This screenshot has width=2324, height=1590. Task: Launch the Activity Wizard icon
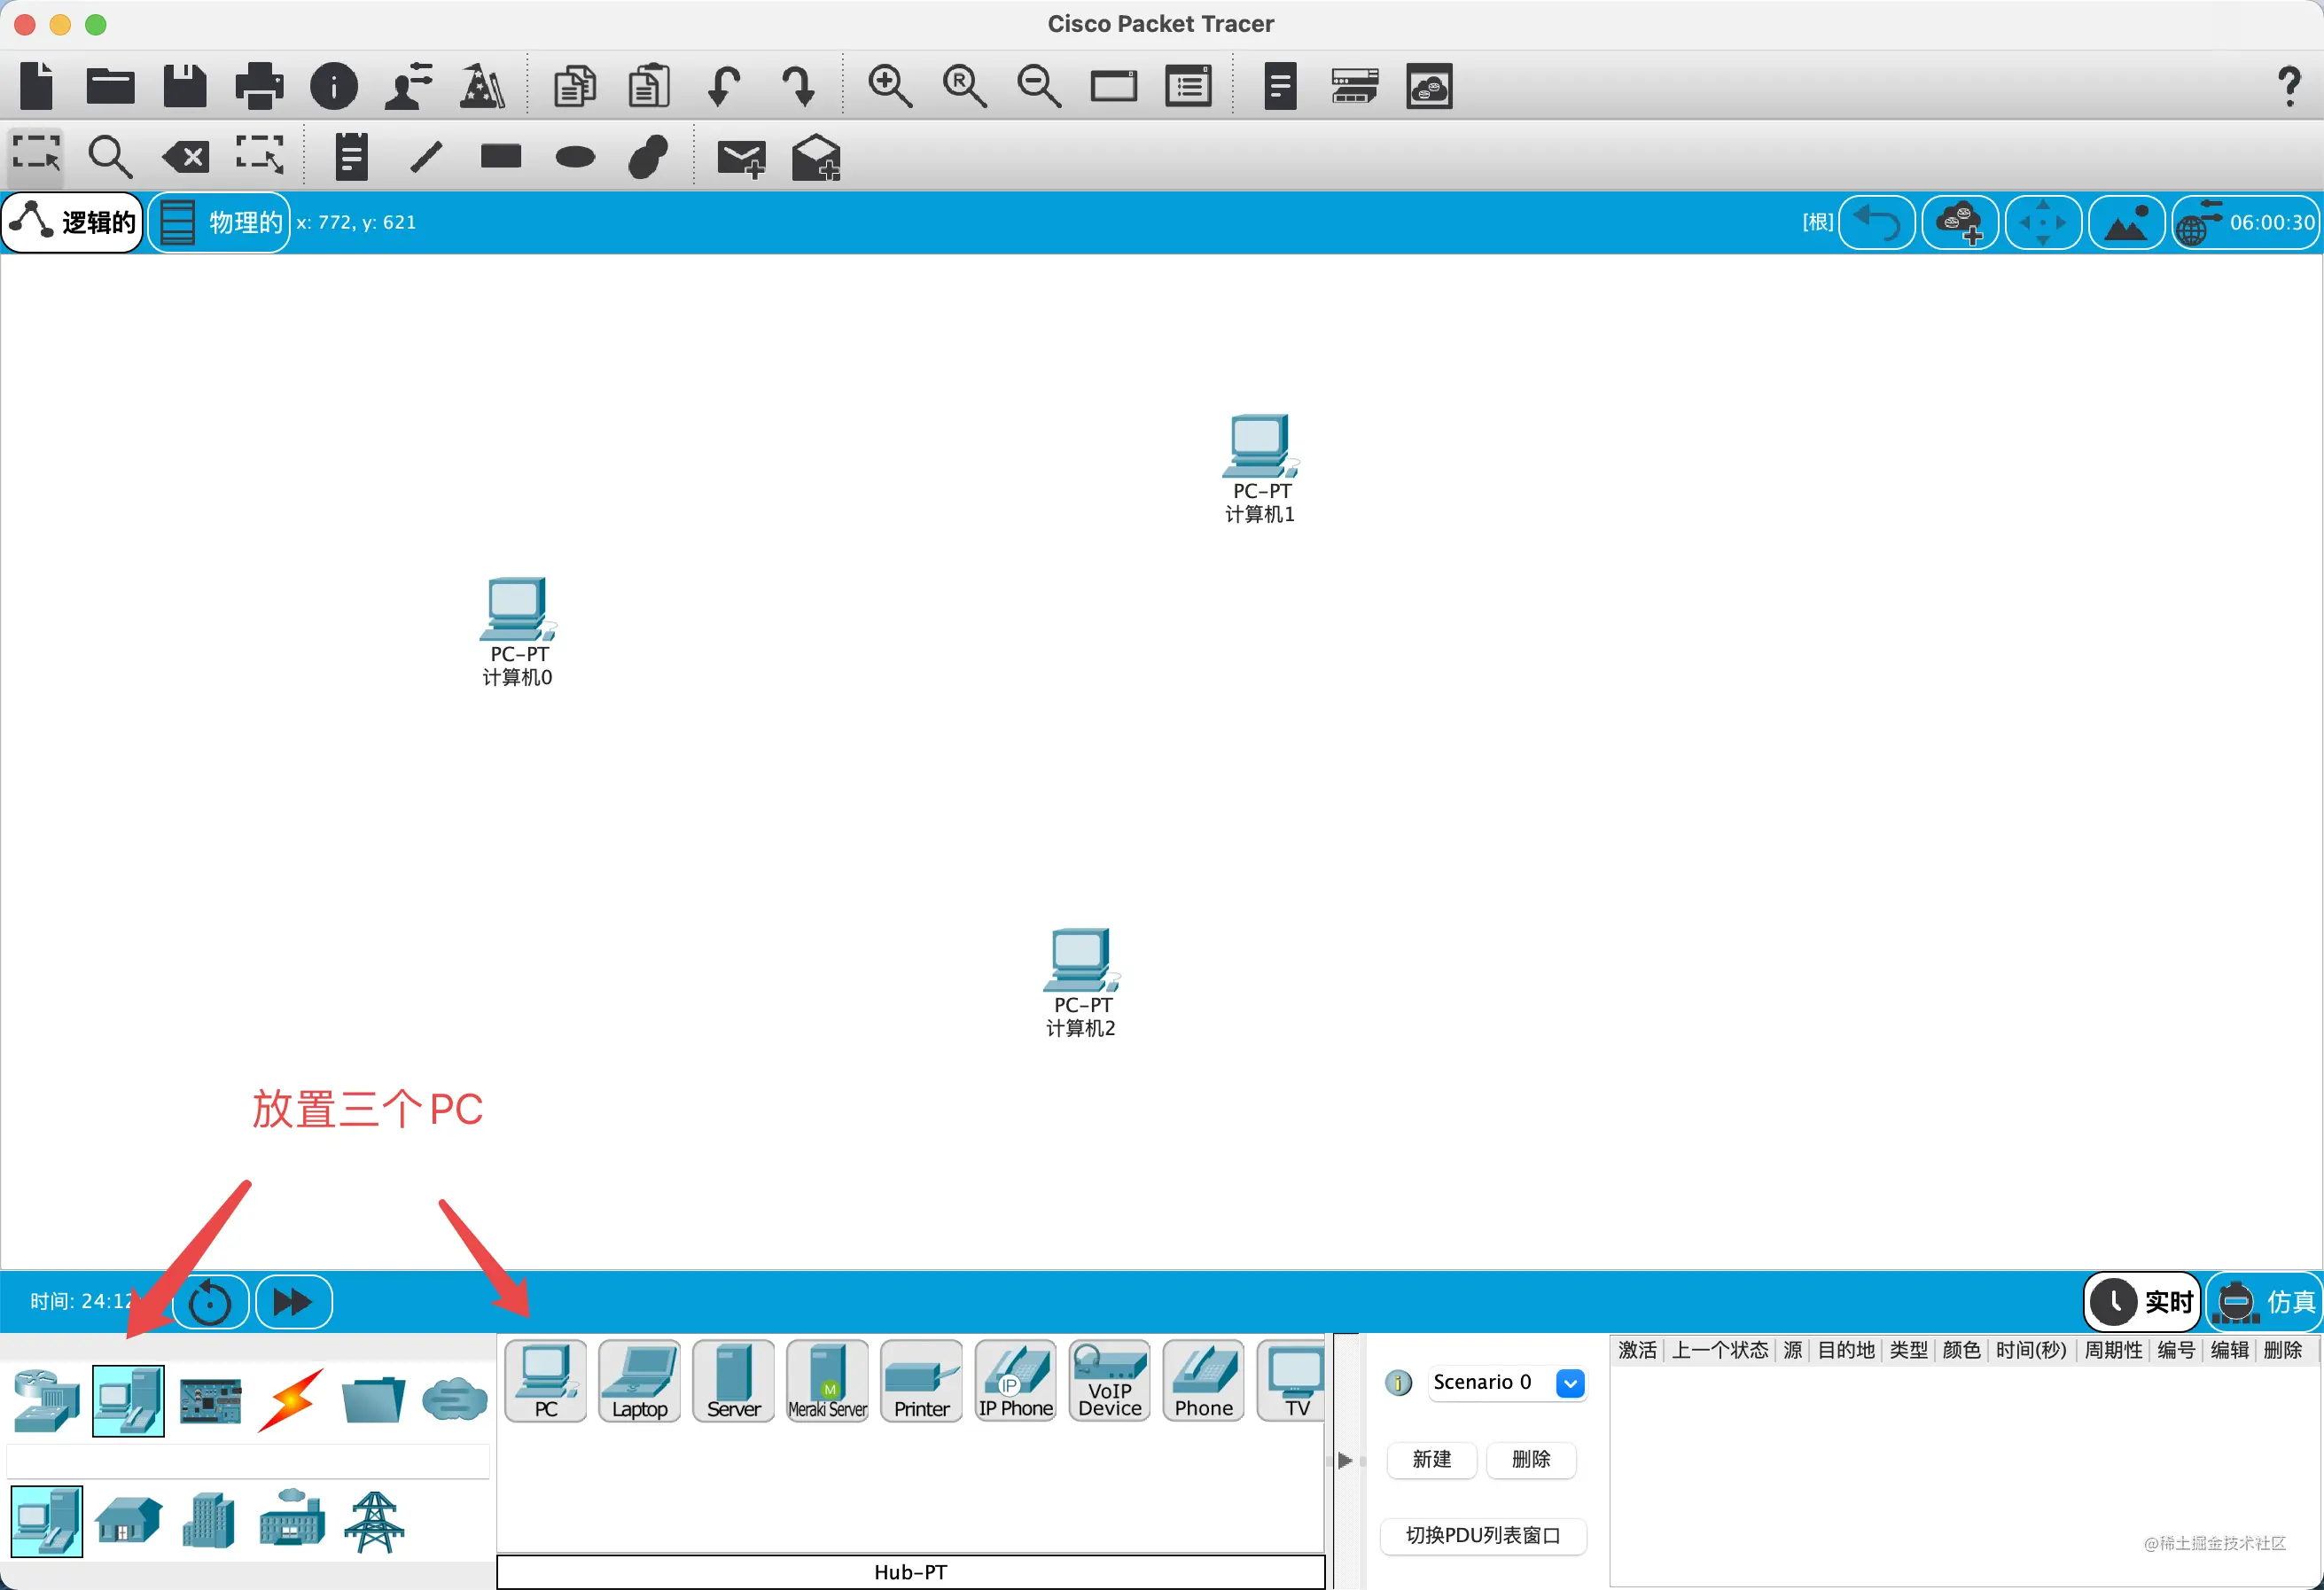click(482, 86)
